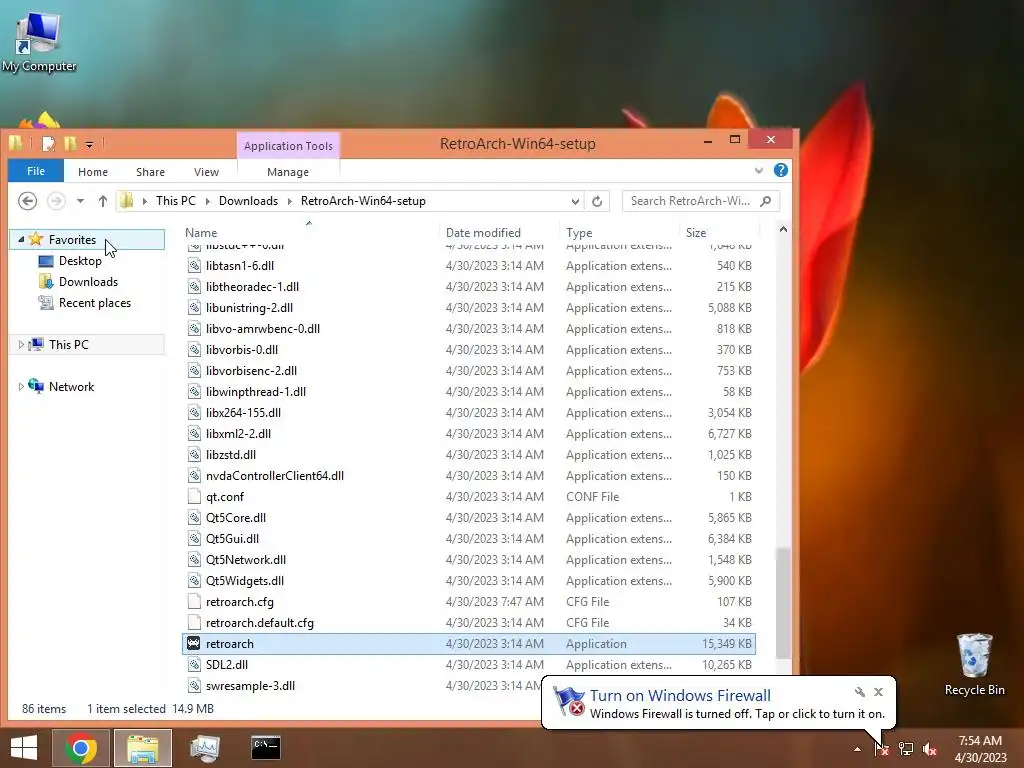The image size is (1024, 768).
Task: Go up one folder level
Action: pyautogui.click(x=103, y=201)
